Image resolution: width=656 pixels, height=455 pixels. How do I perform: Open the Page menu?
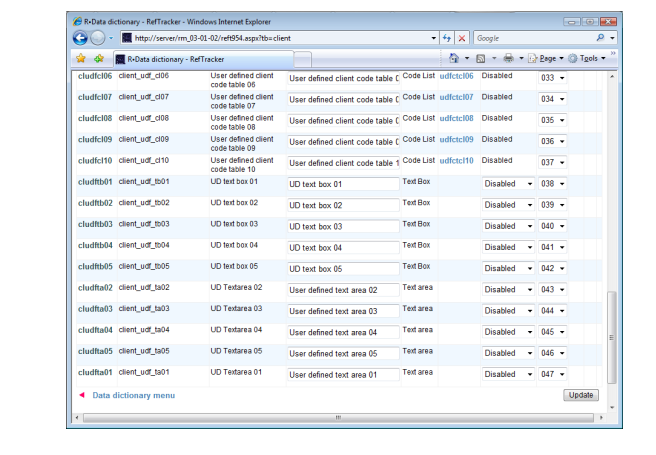pos(546,59)
